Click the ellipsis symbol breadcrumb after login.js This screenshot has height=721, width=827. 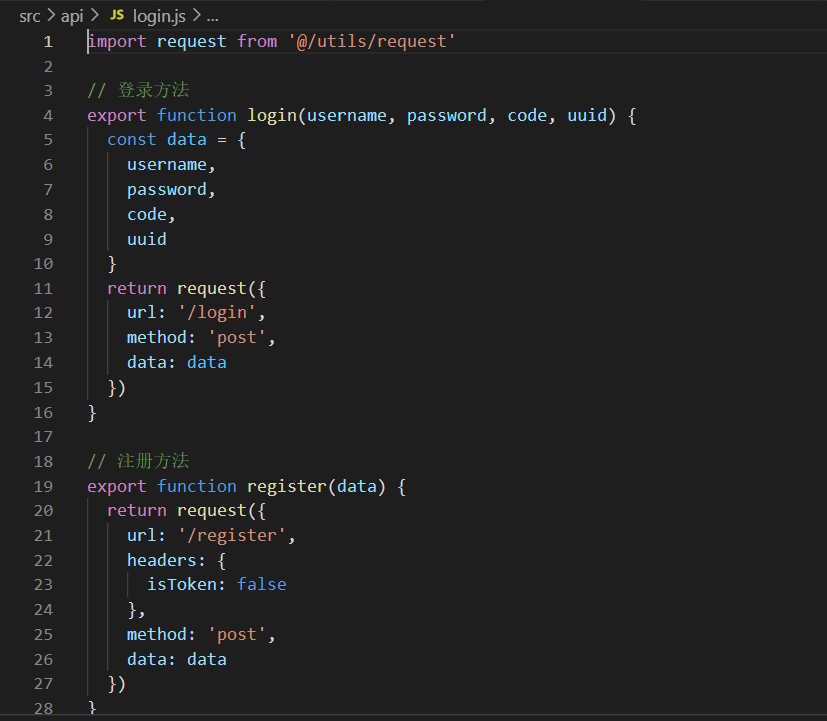[x=211, y=16]
